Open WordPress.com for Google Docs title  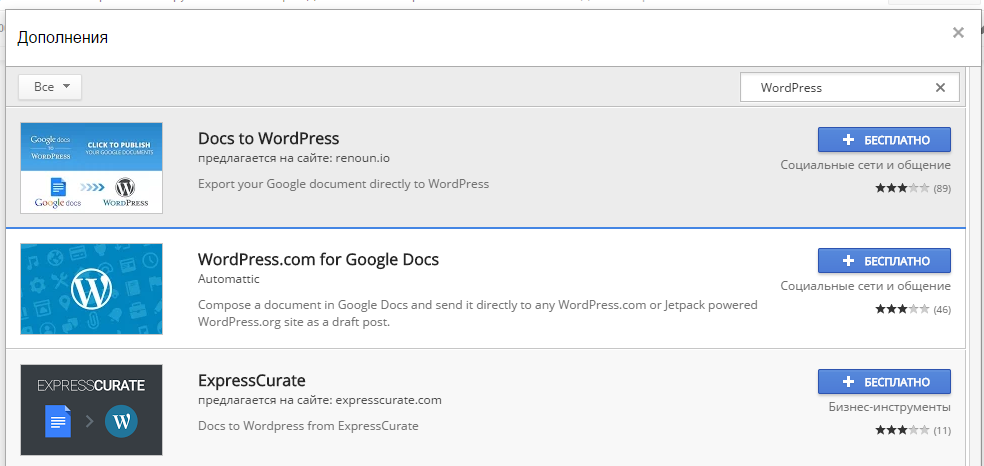(x=318, y=259)
